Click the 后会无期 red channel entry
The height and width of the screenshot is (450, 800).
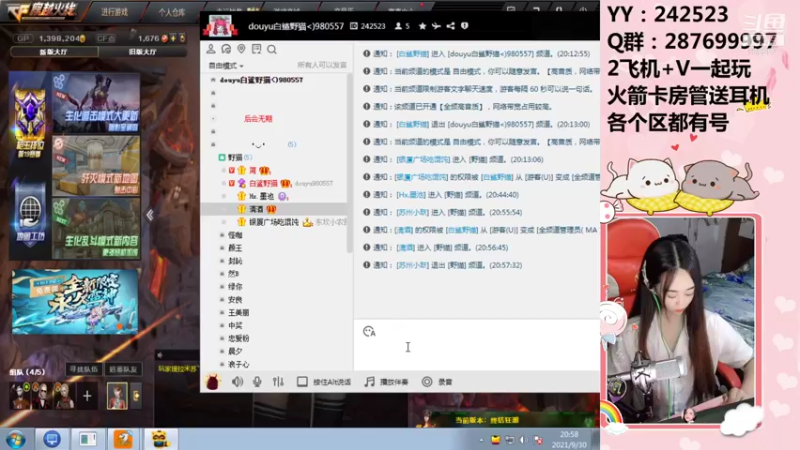[258, 119]
